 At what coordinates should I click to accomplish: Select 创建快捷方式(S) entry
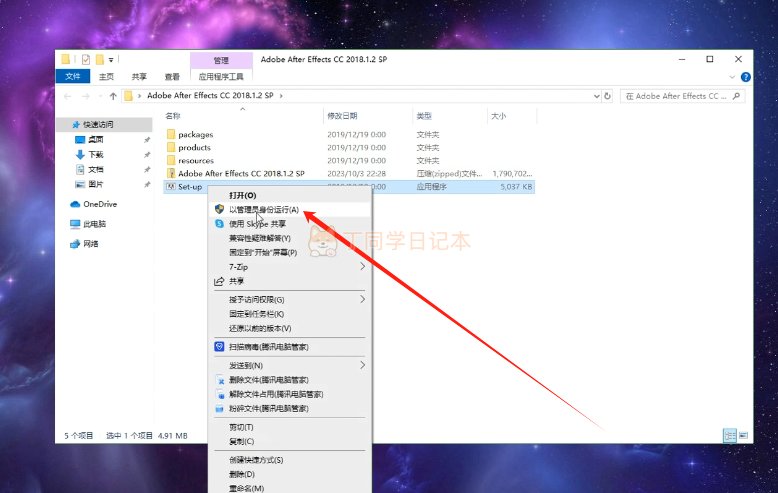(290, 460)
